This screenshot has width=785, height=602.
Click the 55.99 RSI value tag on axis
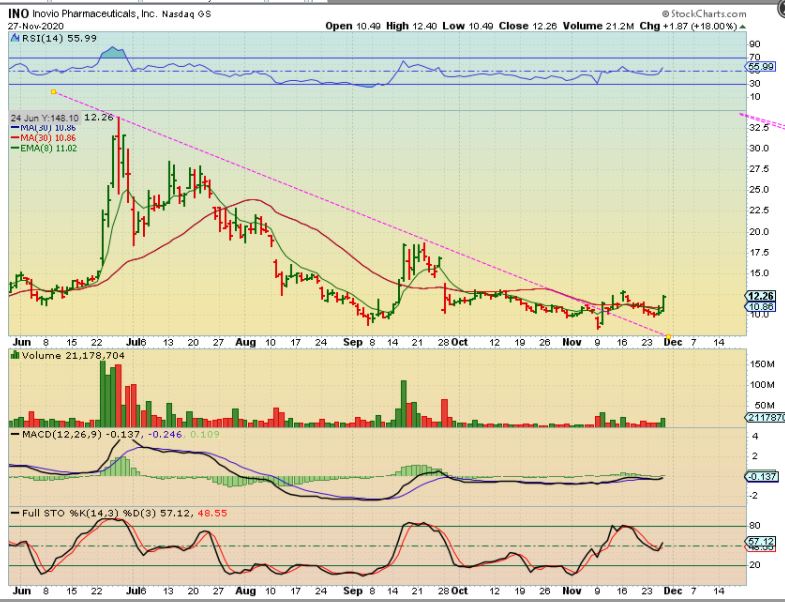pos(761,66)
